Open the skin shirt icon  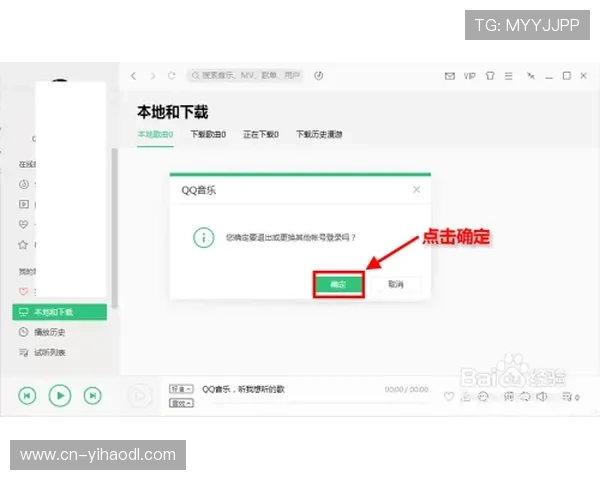[x=490, y=76]
